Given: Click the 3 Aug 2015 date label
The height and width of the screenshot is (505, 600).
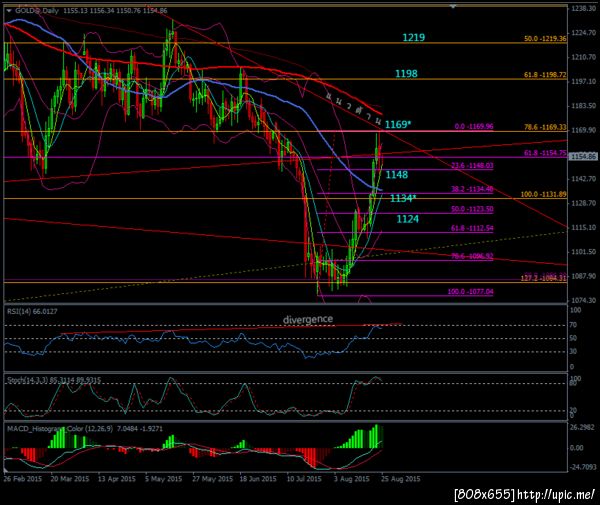Looking at the screenshot, I should point(352,479).
